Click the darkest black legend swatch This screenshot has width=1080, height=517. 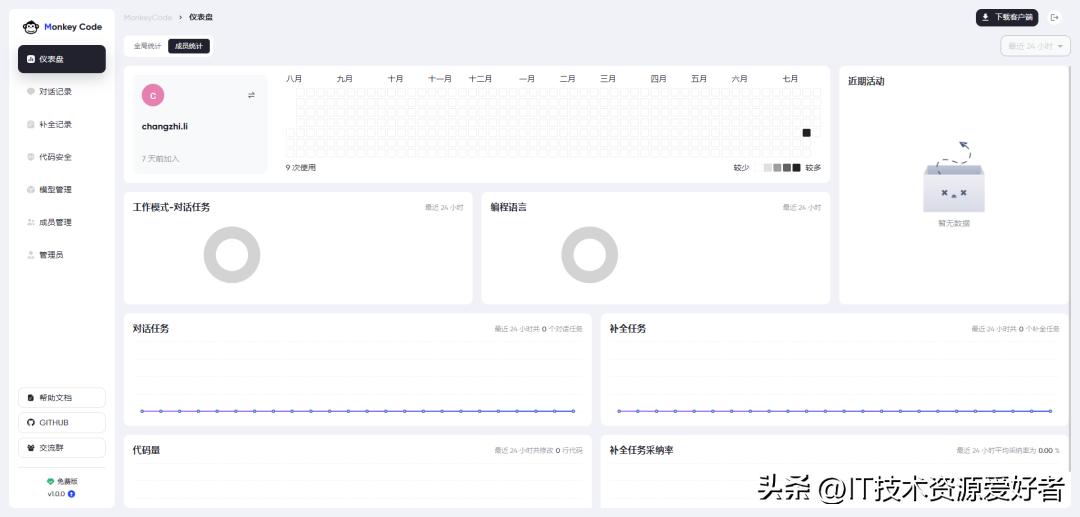[x=796, y=167]
